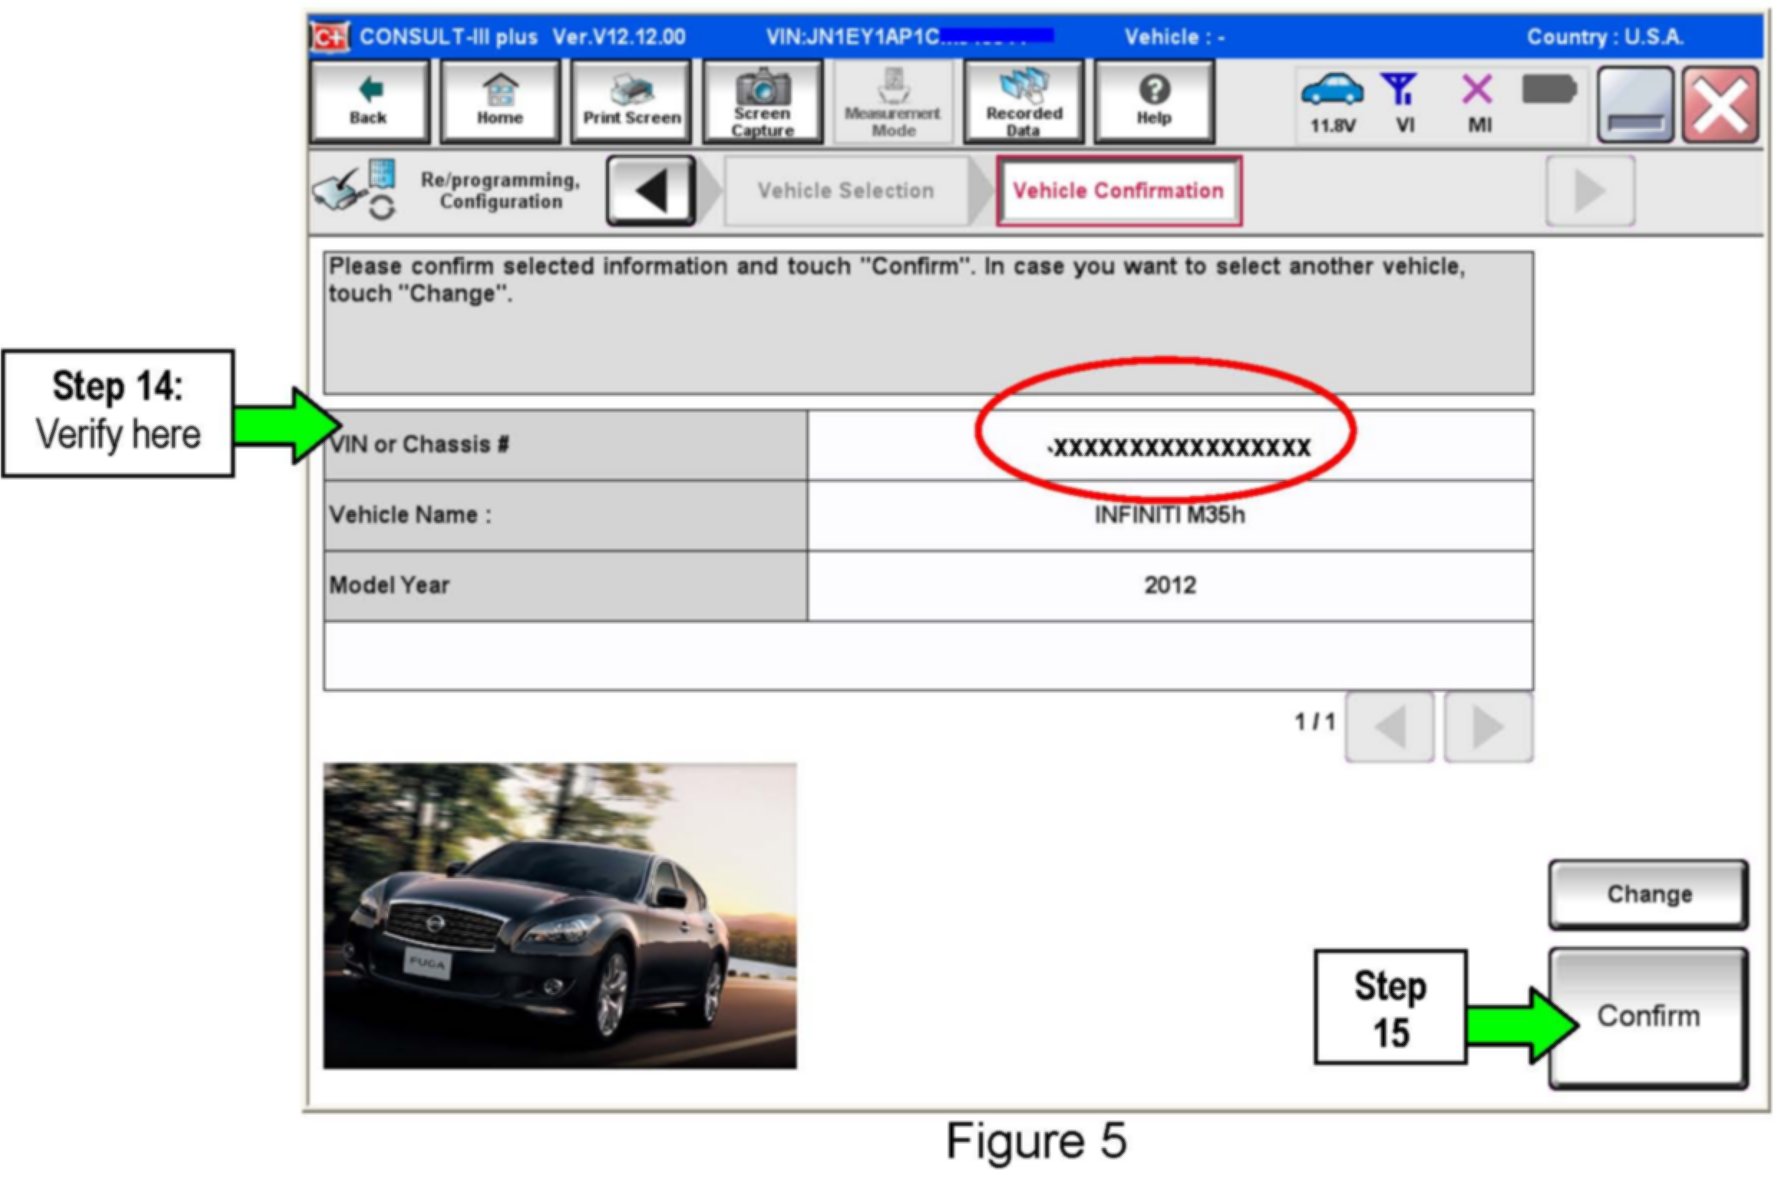Click the previous page arrow beside 1/1
1781x1181 pixels.
[x=1389, y=727]
